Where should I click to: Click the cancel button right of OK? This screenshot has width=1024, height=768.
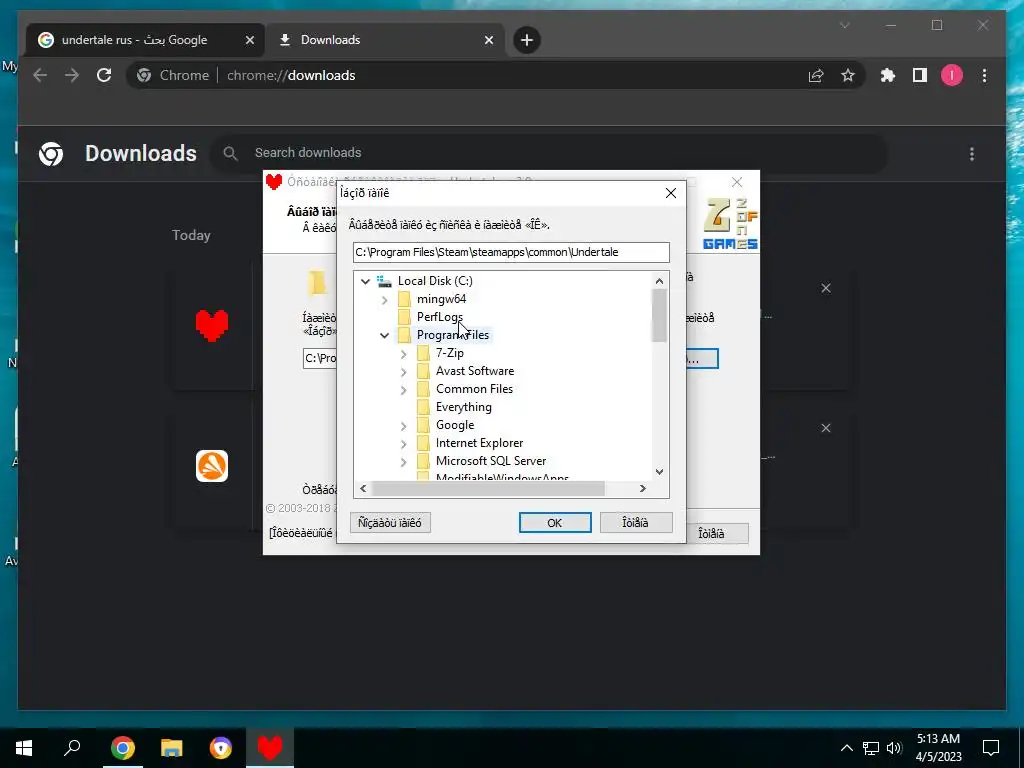pos(635,522)
